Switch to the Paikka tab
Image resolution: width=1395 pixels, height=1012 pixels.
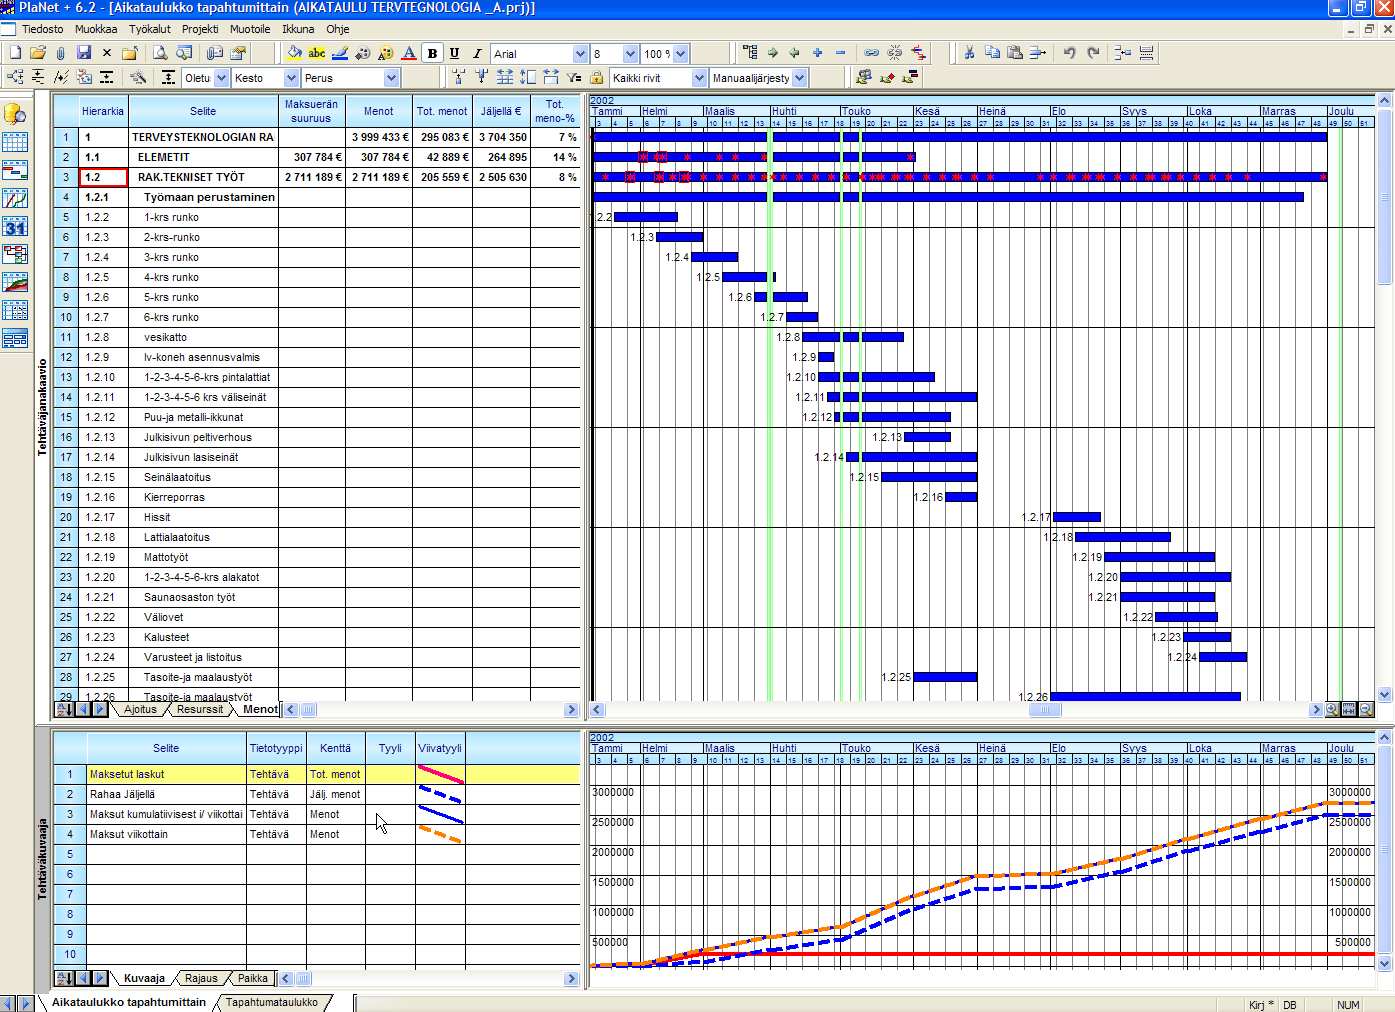coord(253,978)
